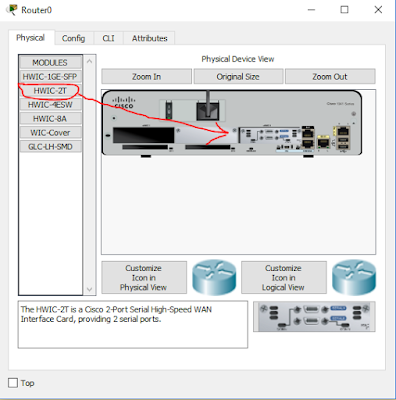396x400 pixels.
Task: Click the Zoom In button
Action: point(147,77)
